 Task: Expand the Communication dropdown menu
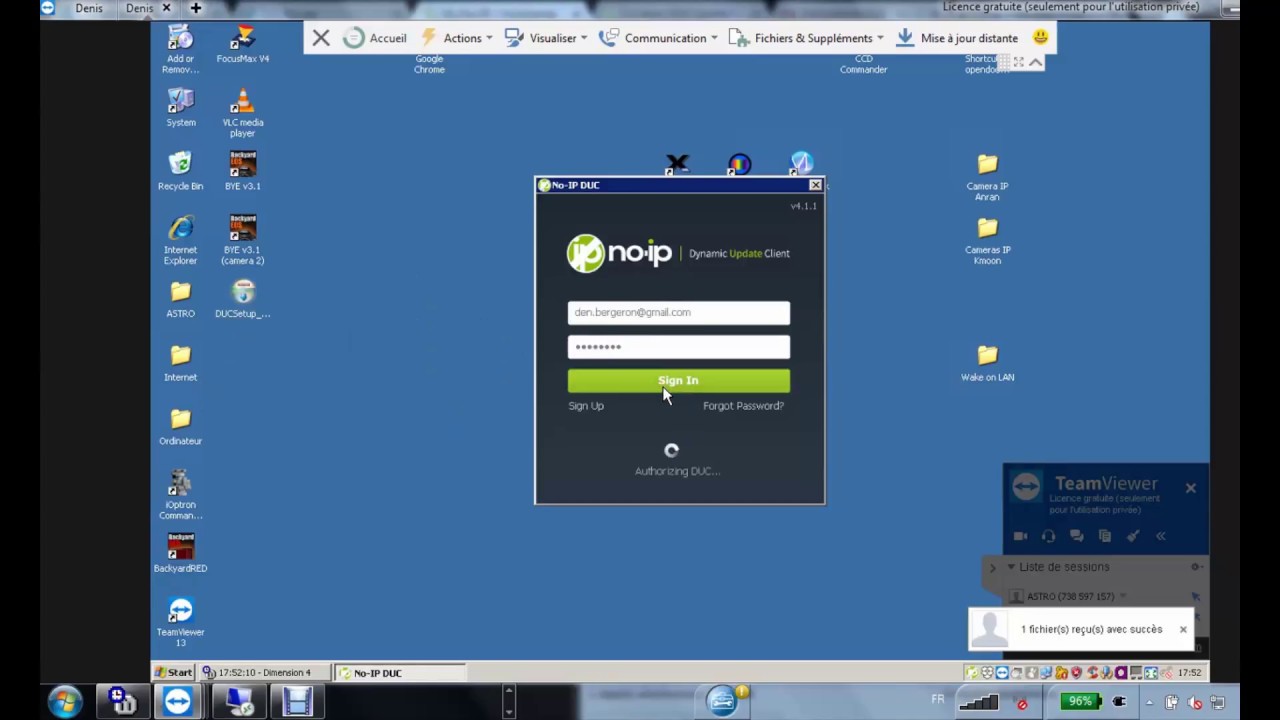658,38
